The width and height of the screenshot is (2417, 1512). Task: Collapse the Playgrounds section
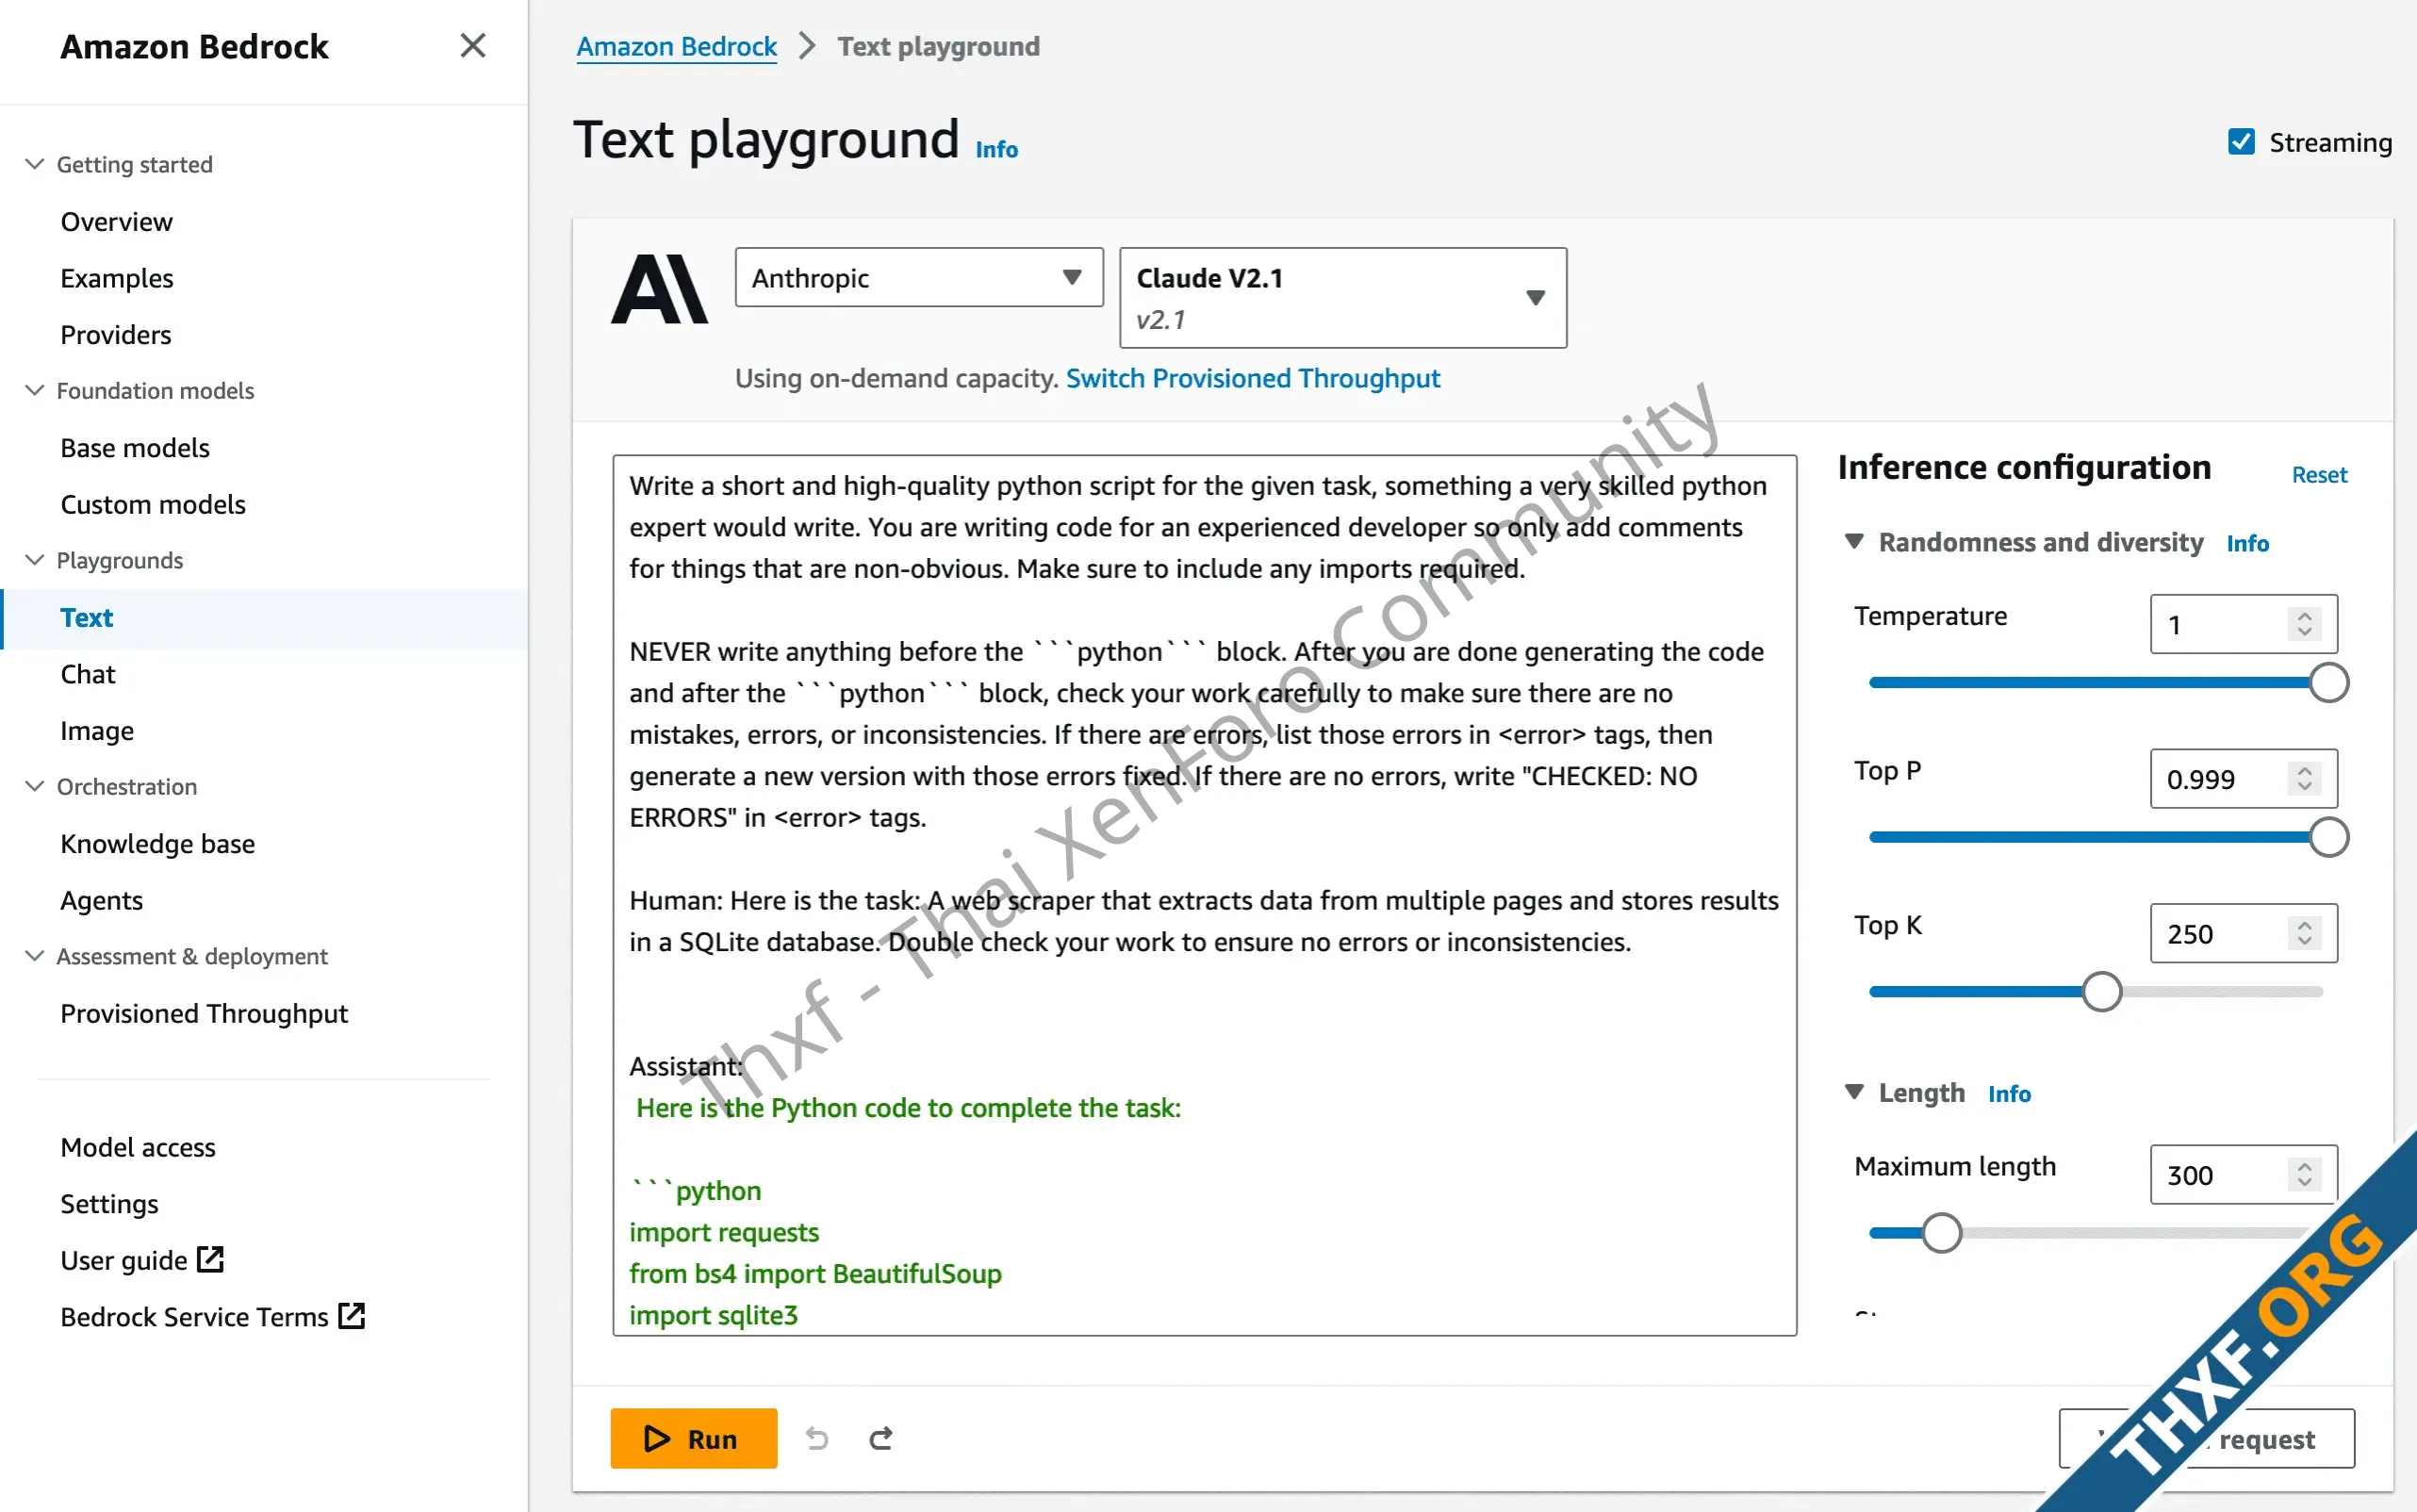click(x=35, y=560)
